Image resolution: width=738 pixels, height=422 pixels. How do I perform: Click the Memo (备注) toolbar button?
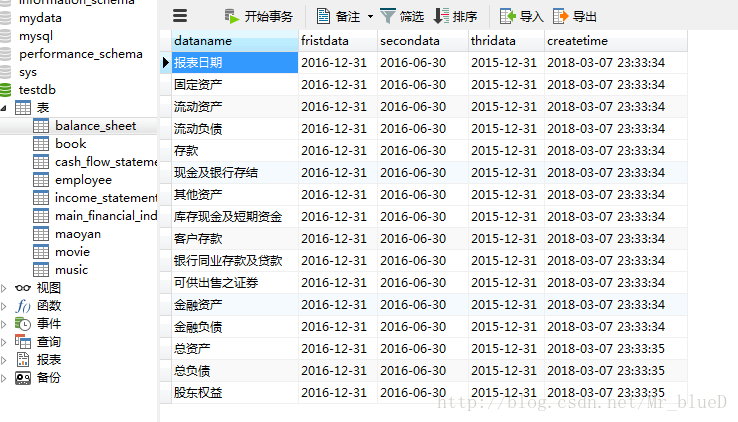[338, 16]
